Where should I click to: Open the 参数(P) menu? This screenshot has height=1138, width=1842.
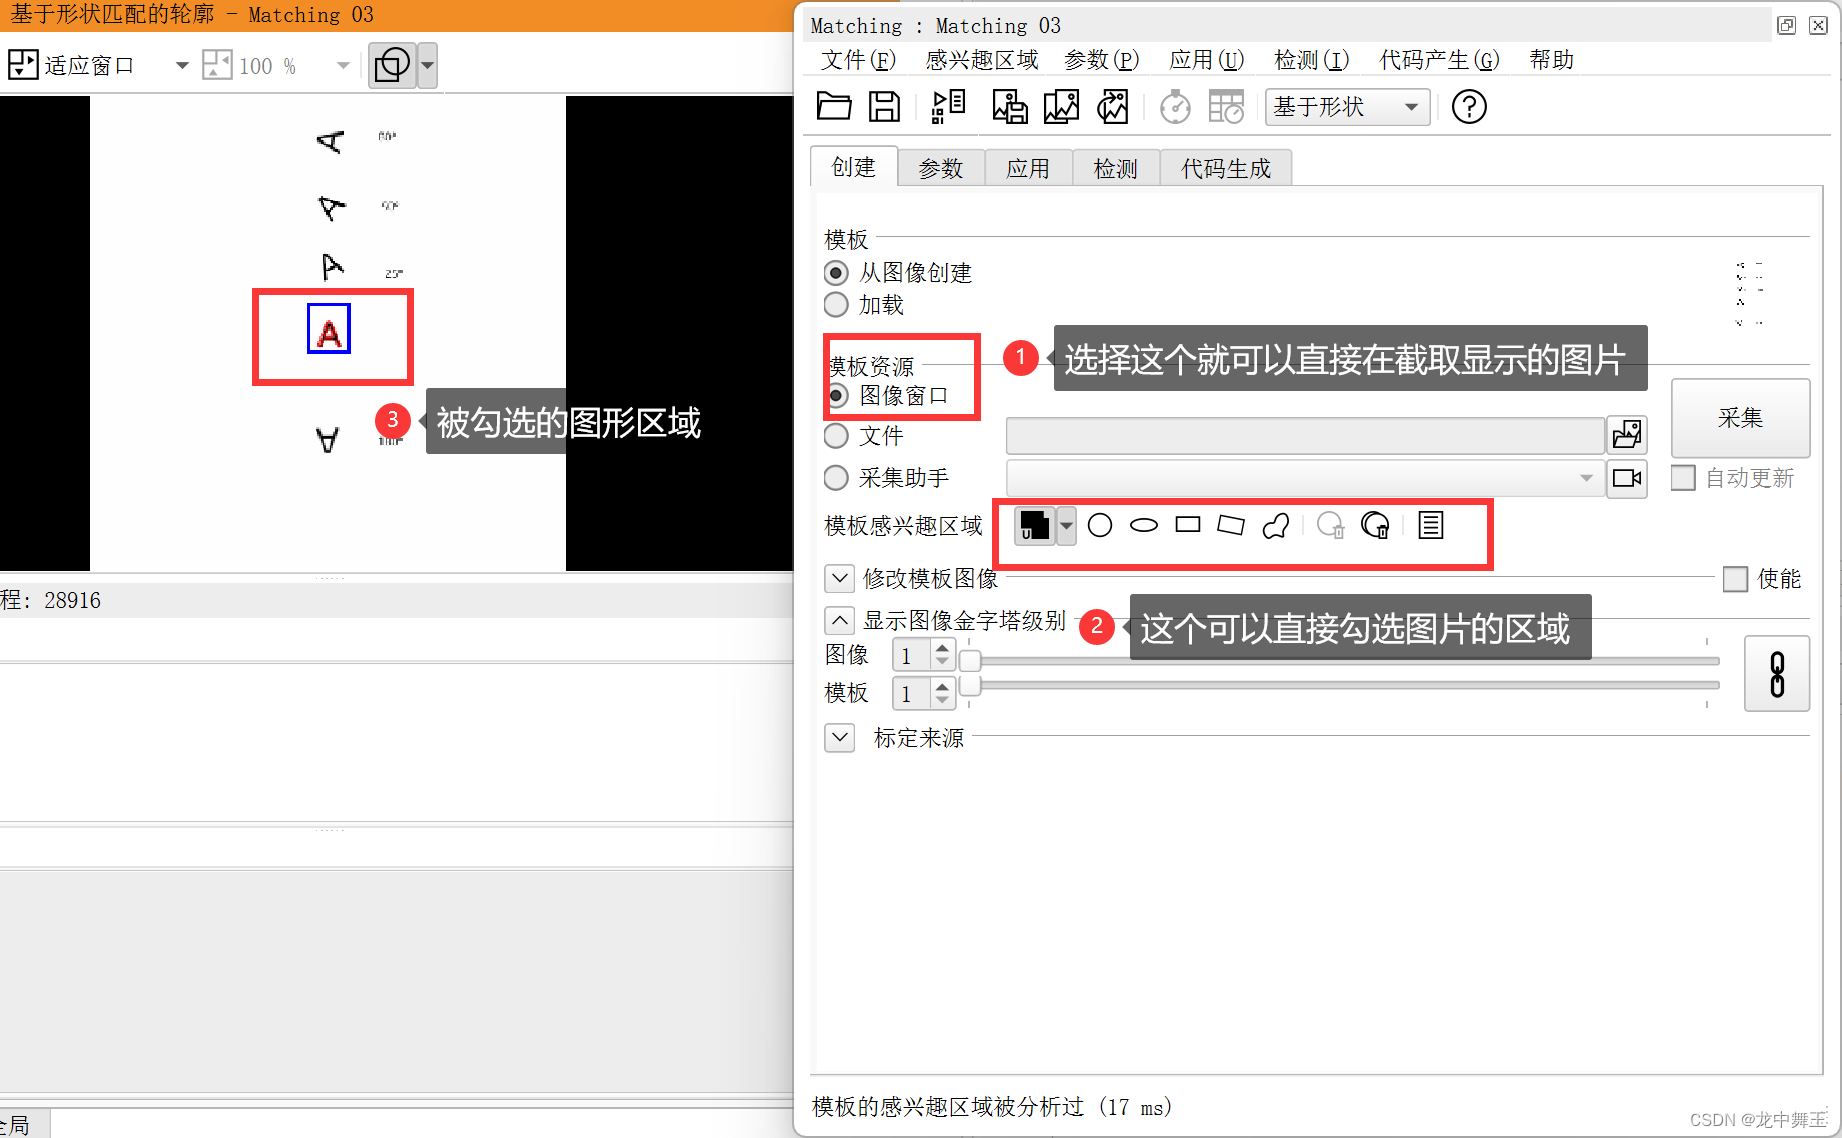point(1102,60)
